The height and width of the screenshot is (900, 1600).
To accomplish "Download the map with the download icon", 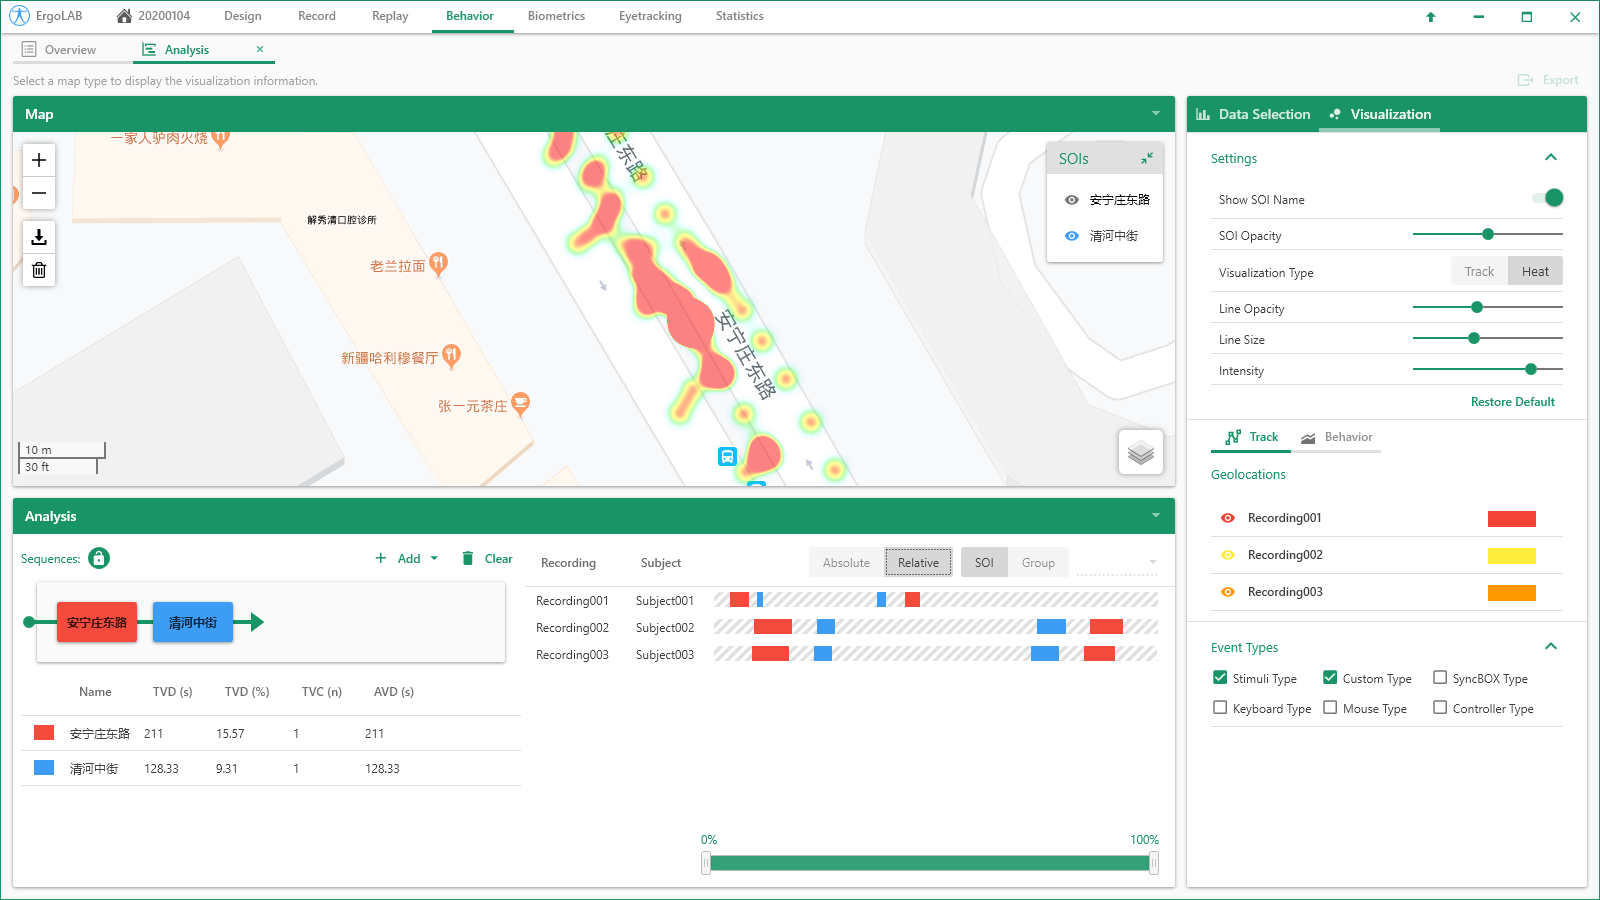I will 39,237.
